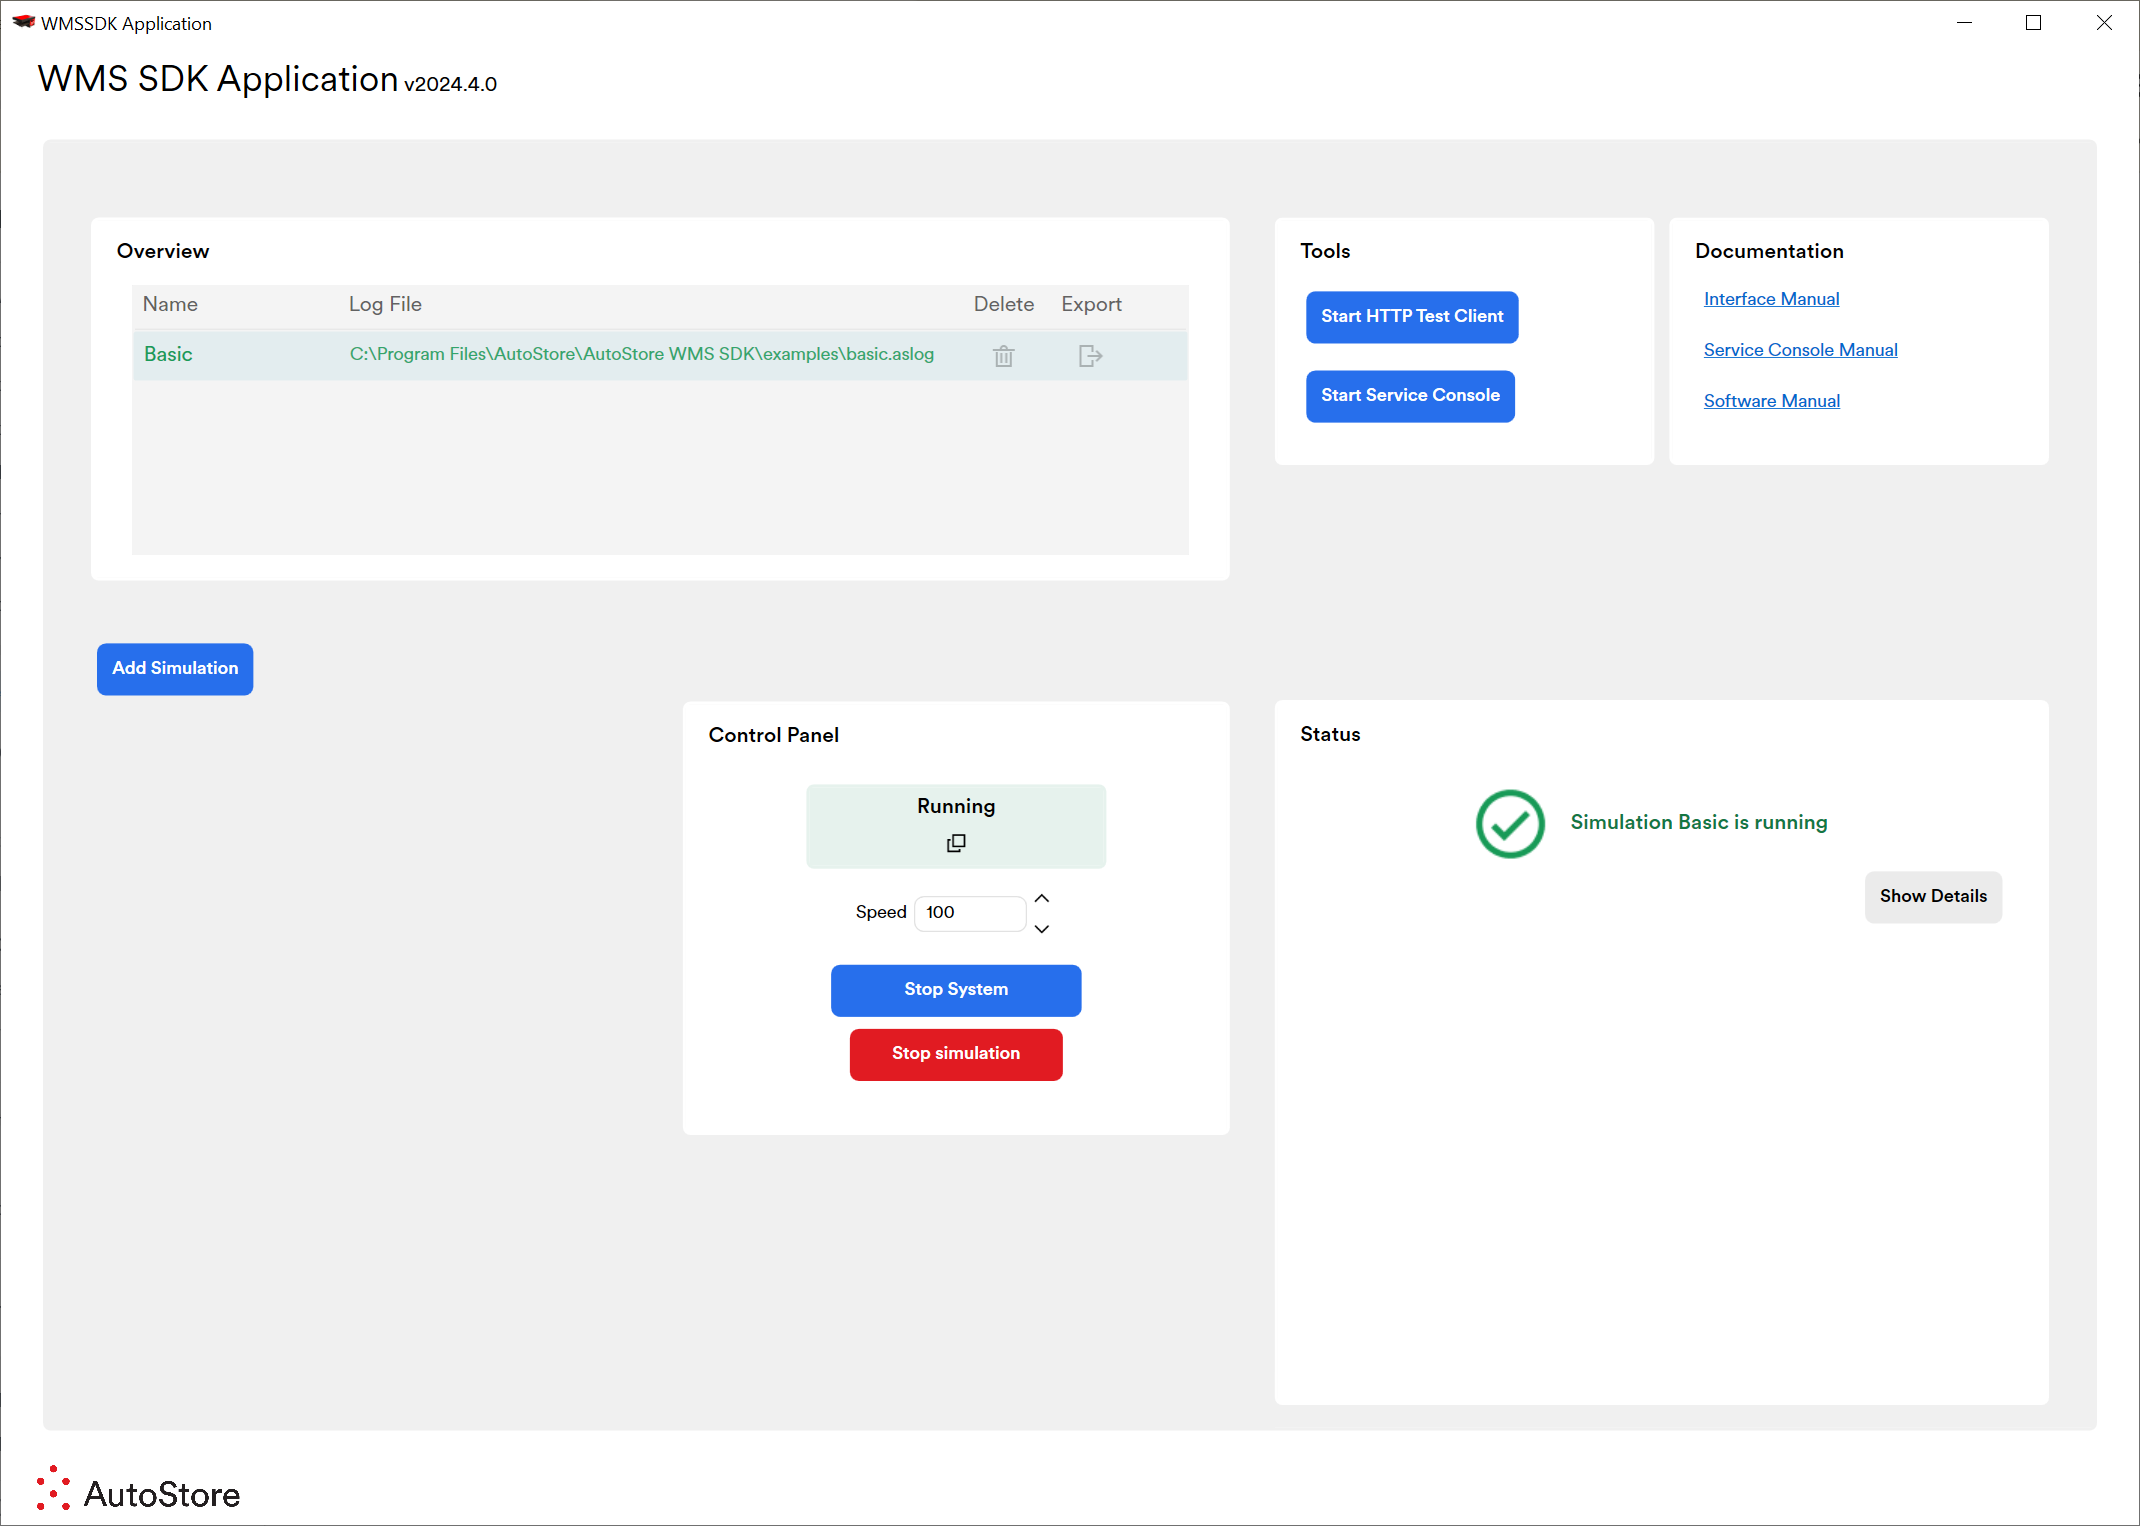
Task: Export the Basic simulation log file
Action: coord(1090,356)
